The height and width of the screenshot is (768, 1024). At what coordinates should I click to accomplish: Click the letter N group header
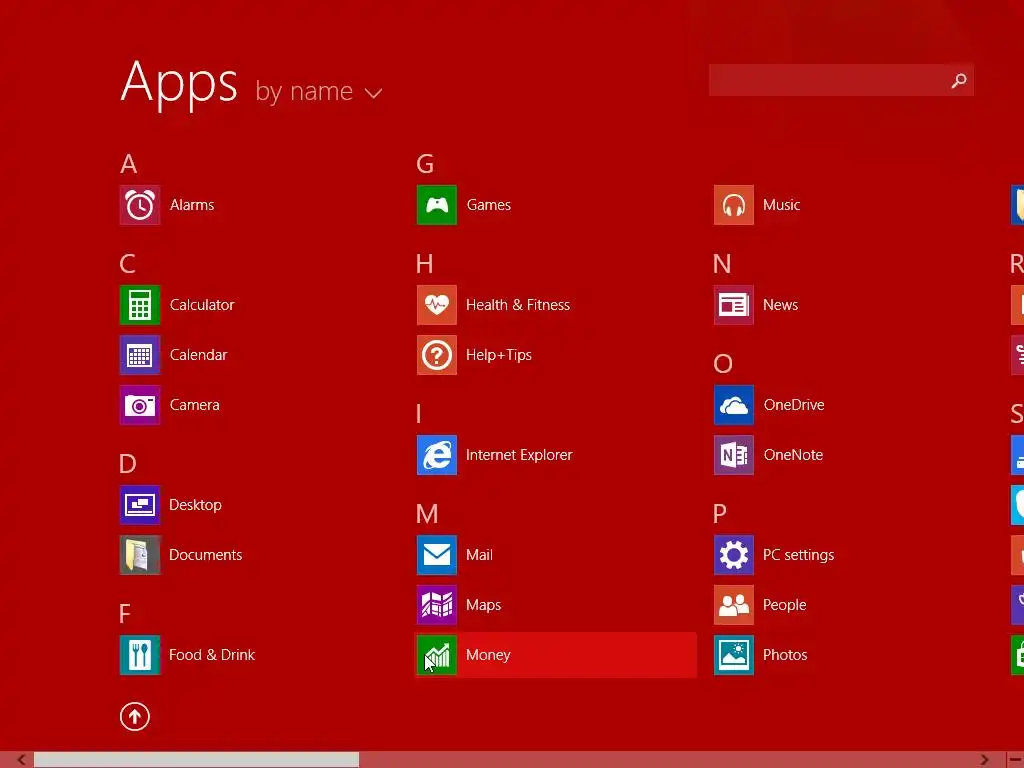tap(722, 264)
